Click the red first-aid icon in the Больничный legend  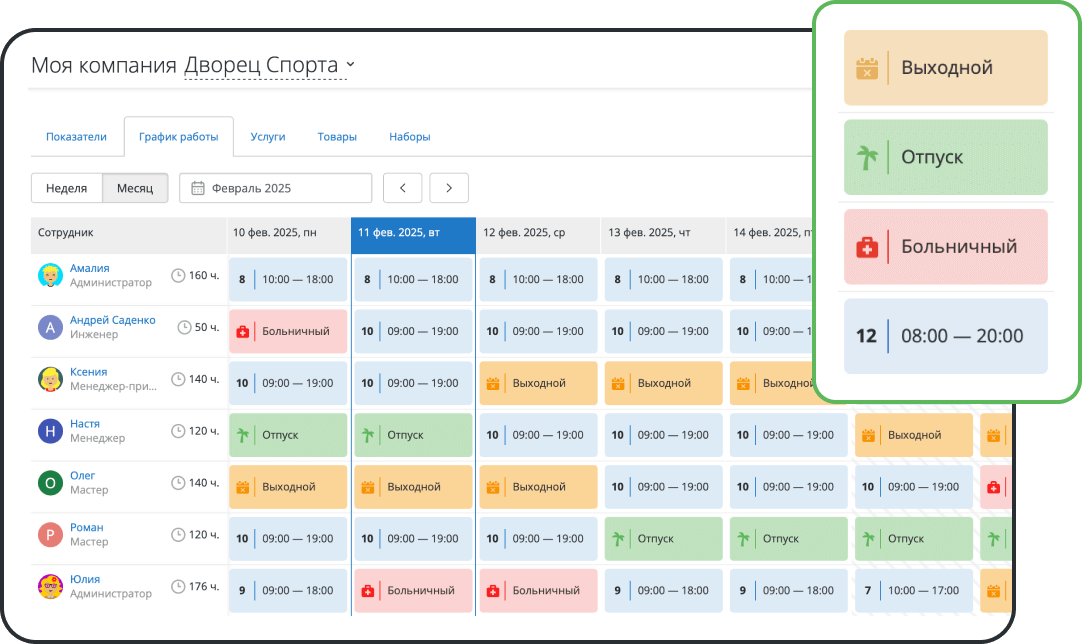(866, 247)
